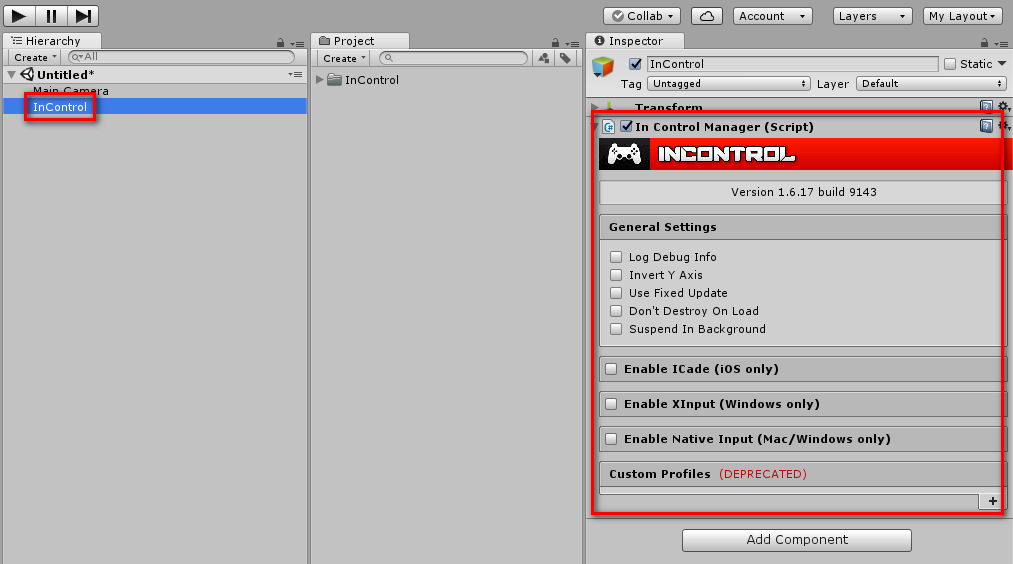Lock the Inspector panel with the padlock icon
The width and height of the screenshot is (1013, 564).
pyautogui.click(x=984, y=43)
